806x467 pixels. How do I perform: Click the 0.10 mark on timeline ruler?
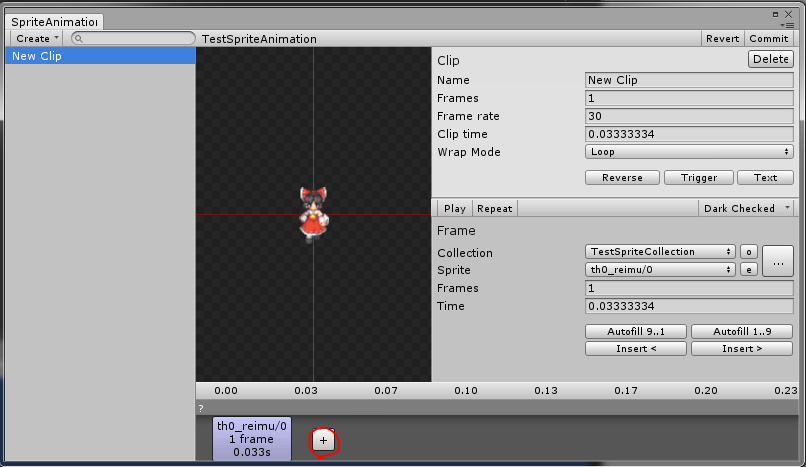point(466,390)
